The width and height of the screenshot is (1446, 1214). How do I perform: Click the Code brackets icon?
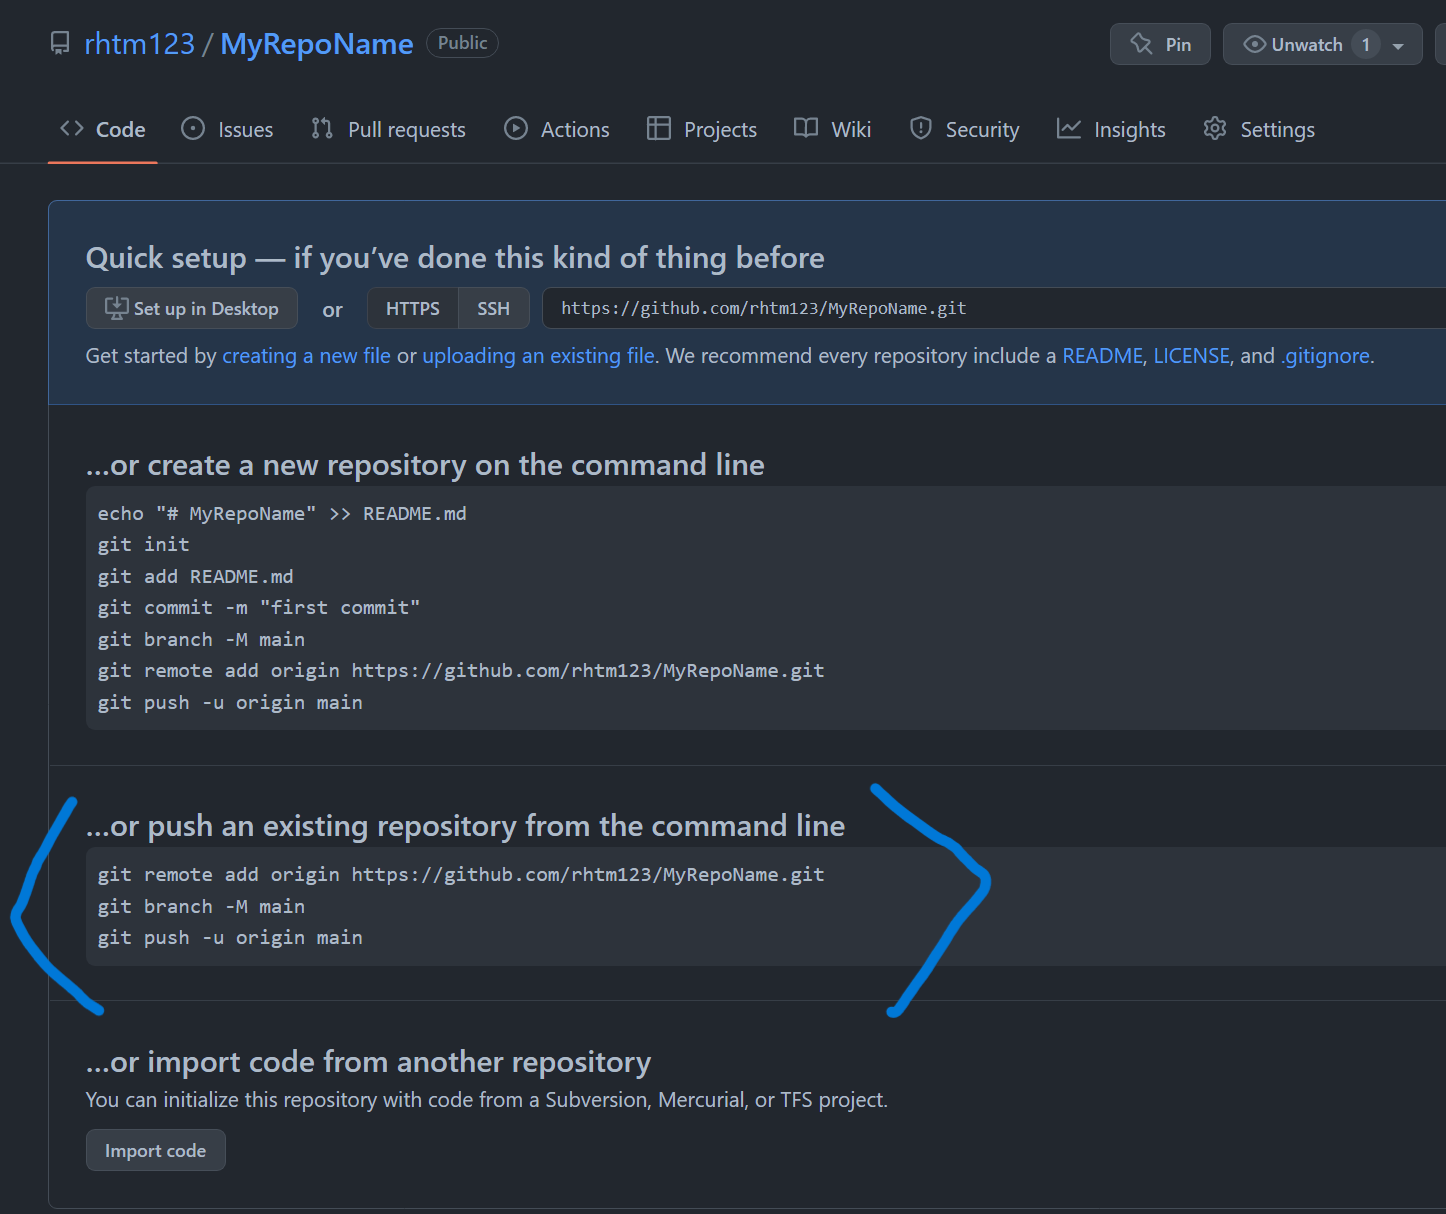[72, 129]
